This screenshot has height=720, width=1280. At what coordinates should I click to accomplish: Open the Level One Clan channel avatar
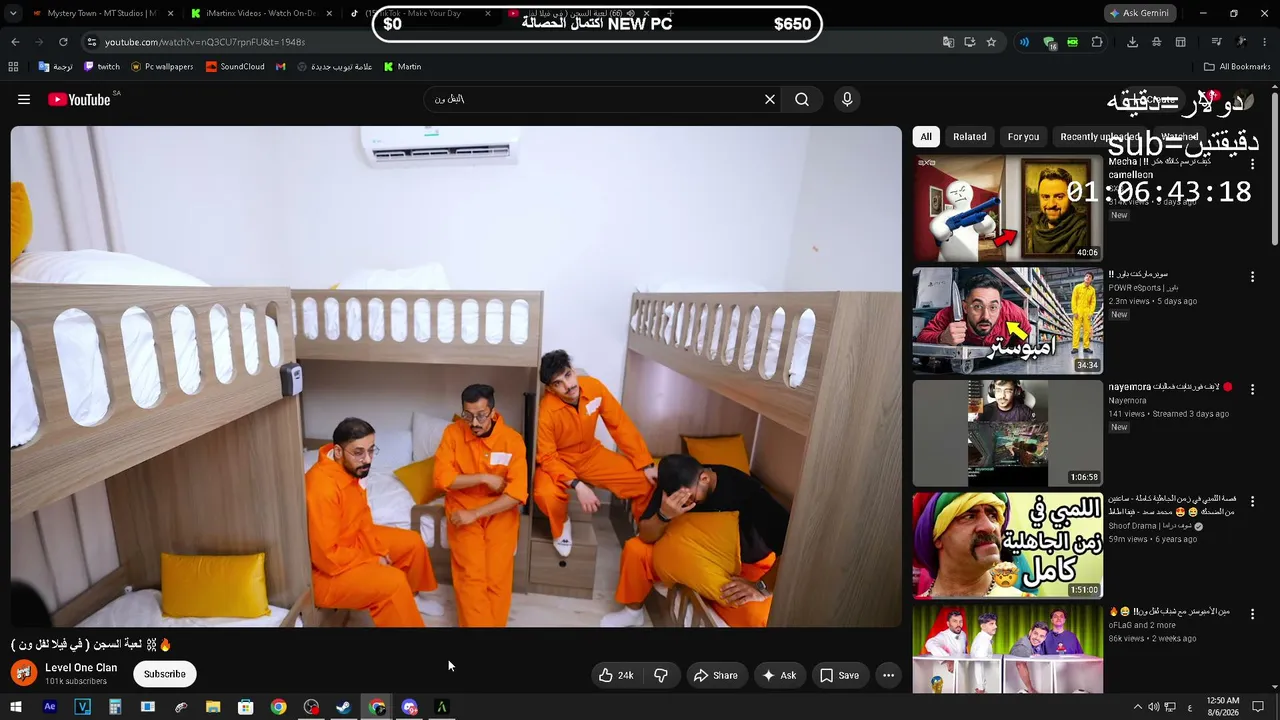tap(24, 673)
